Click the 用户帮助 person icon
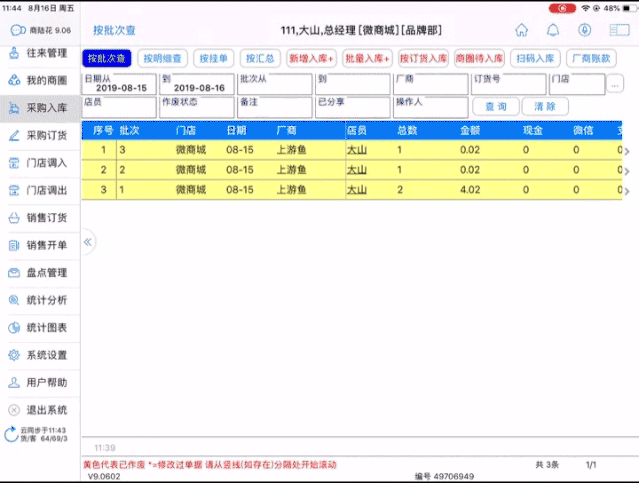The width and height of the screenshot is (639, 483). pos(14,383)
